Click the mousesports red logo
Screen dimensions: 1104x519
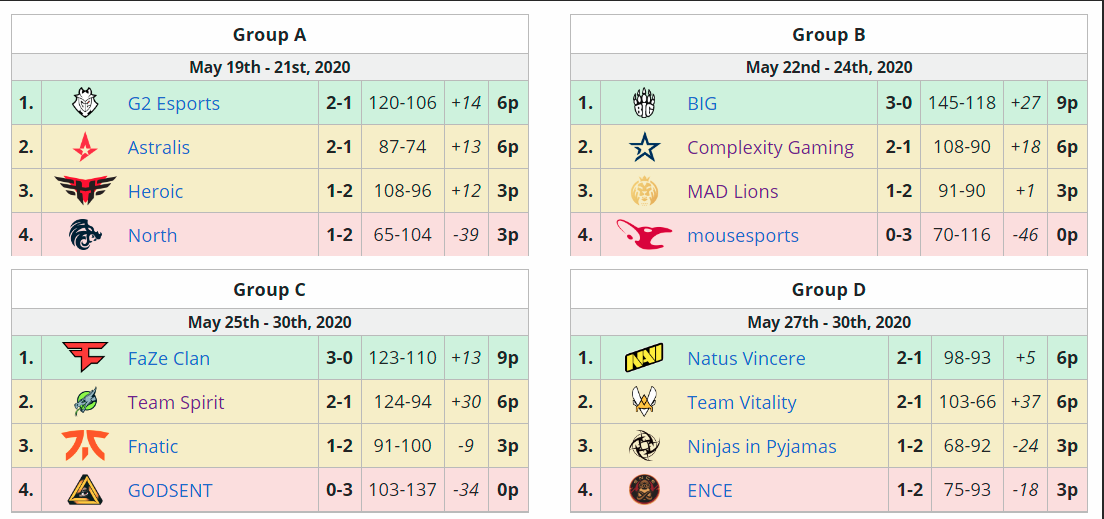pos(644,235)
